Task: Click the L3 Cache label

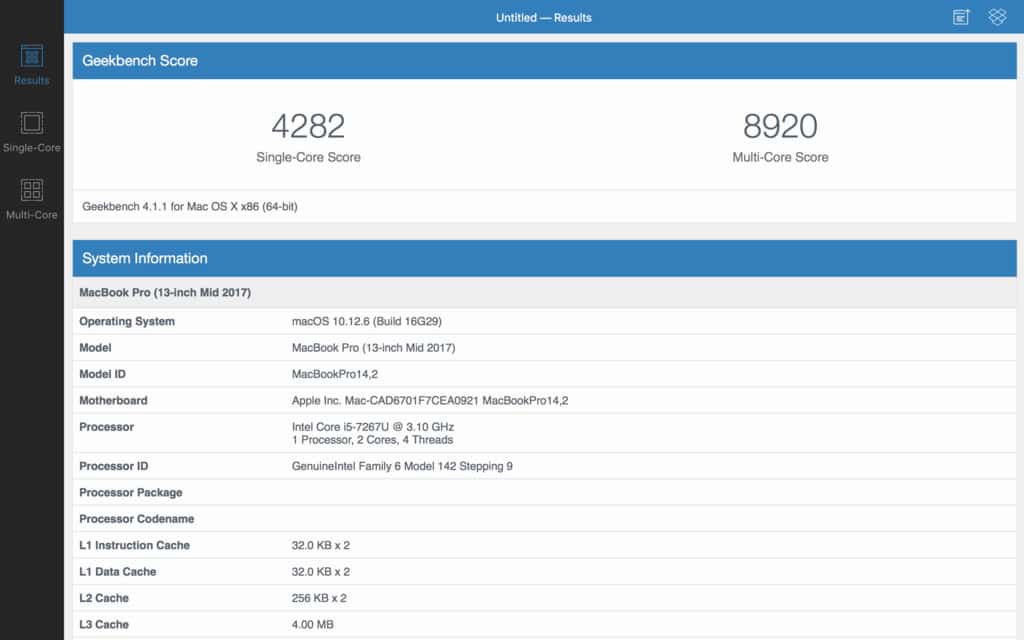Action: tap(104, 625)
